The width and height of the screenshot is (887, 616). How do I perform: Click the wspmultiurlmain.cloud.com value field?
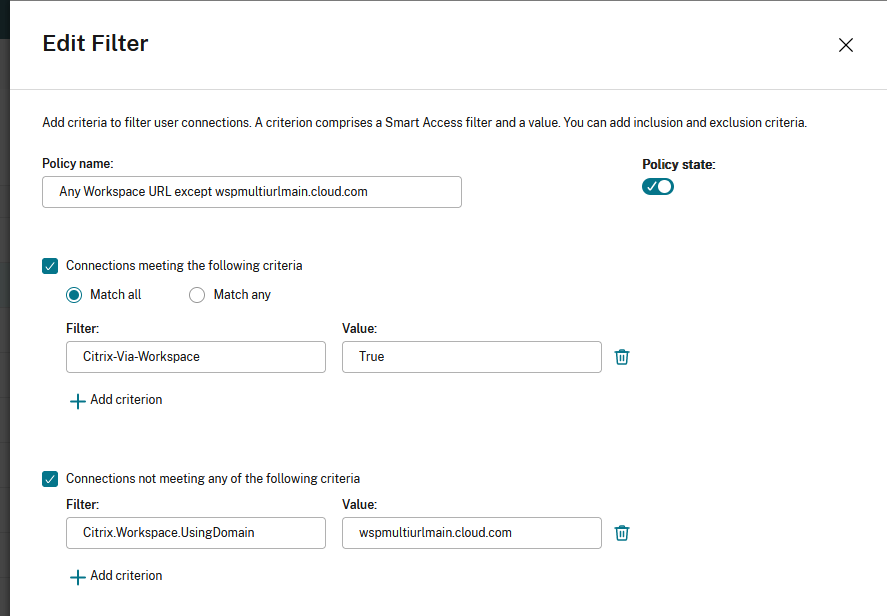click(x=471, y=533)
